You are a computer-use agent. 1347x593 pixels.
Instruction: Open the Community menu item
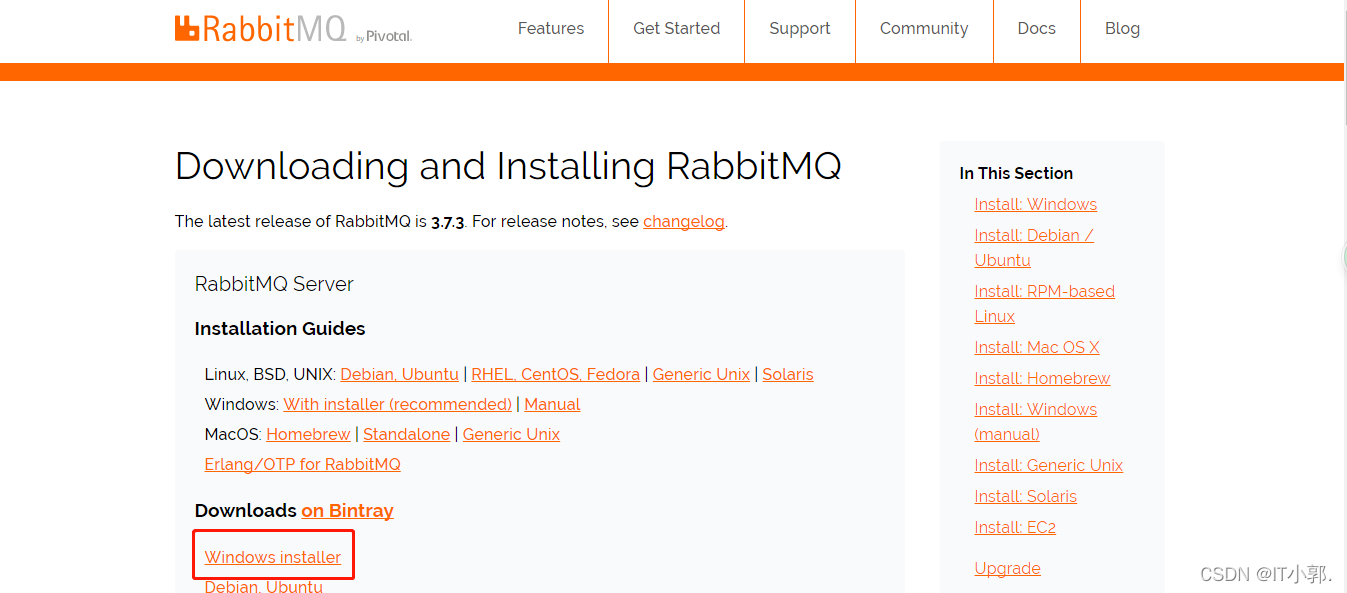click(924, 28)
